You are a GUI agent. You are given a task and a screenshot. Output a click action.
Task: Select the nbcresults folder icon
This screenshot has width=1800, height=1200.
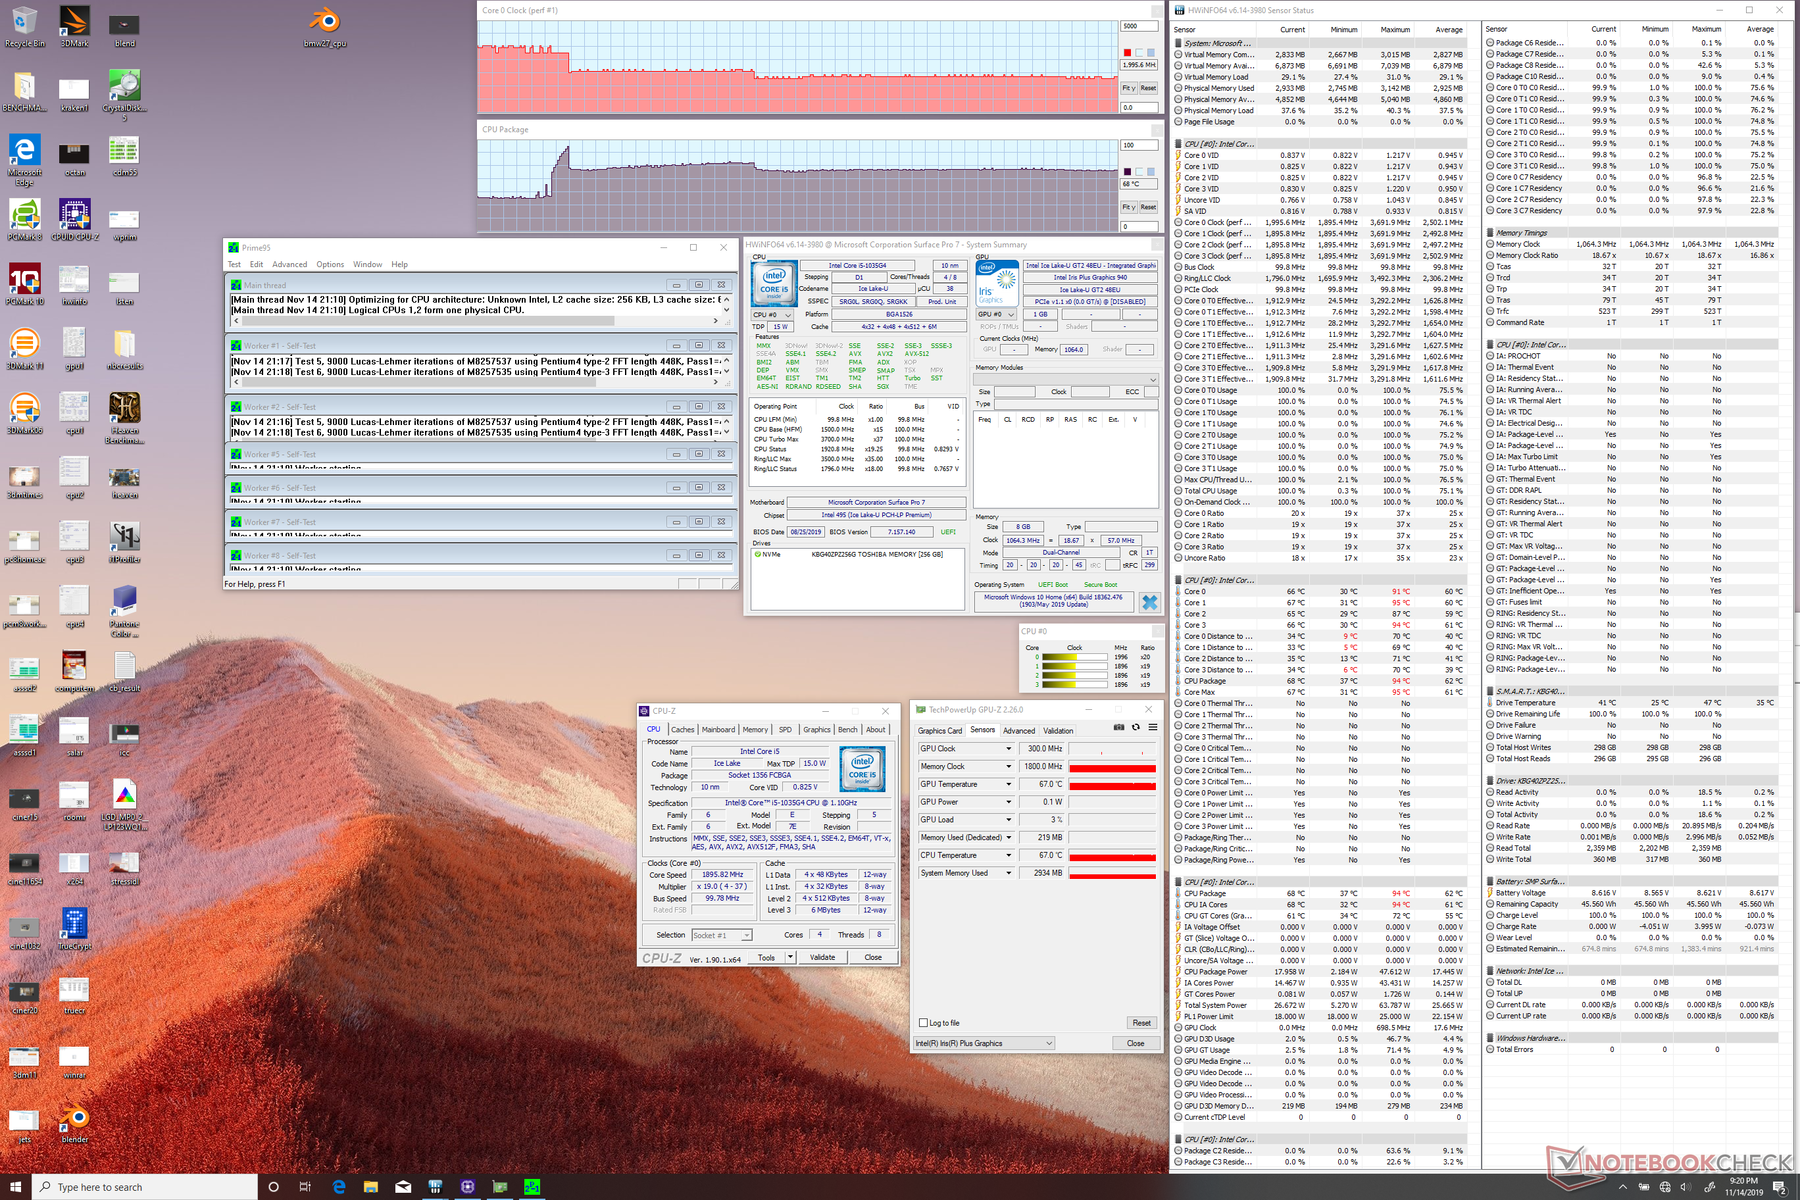[x=124, y=349]
